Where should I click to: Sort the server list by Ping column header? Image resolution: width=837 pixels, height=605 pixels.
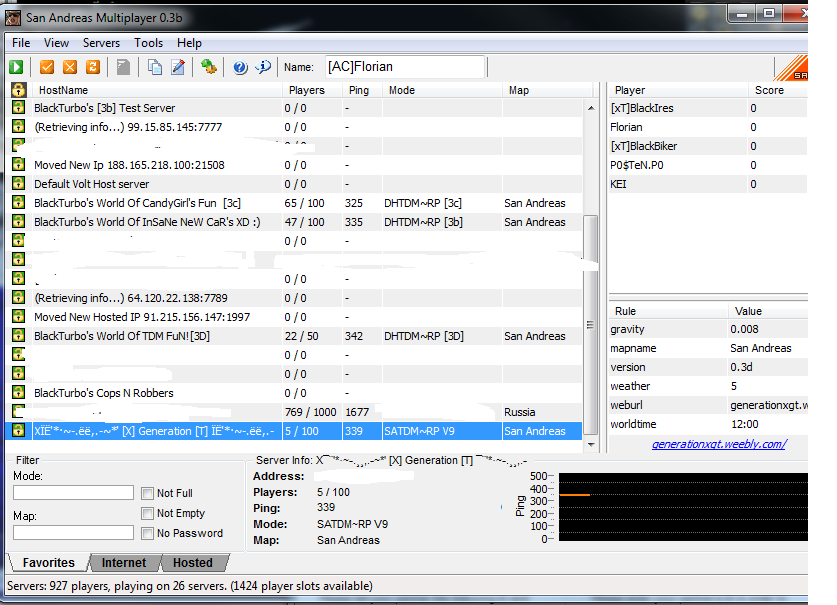[358, 90]
